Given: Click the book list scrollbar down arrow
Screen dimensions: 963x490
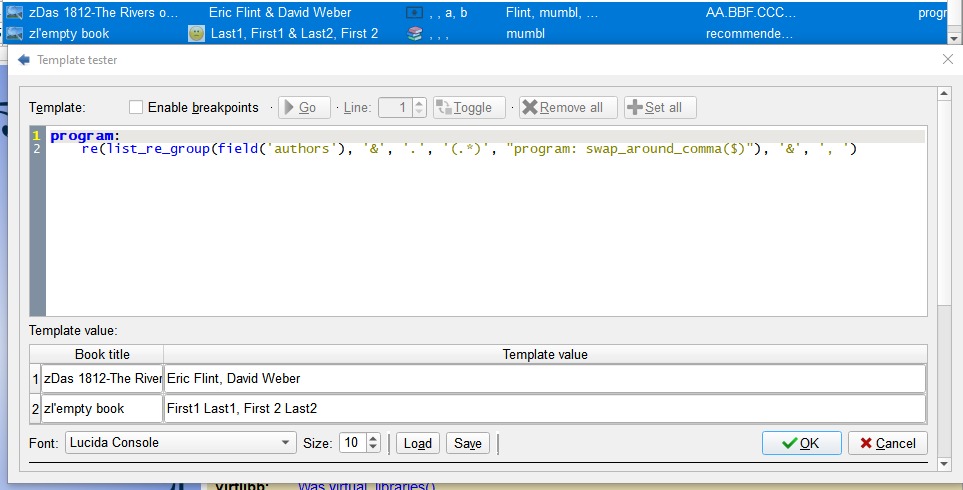Looking at the screenshot, I should (954, 38).
